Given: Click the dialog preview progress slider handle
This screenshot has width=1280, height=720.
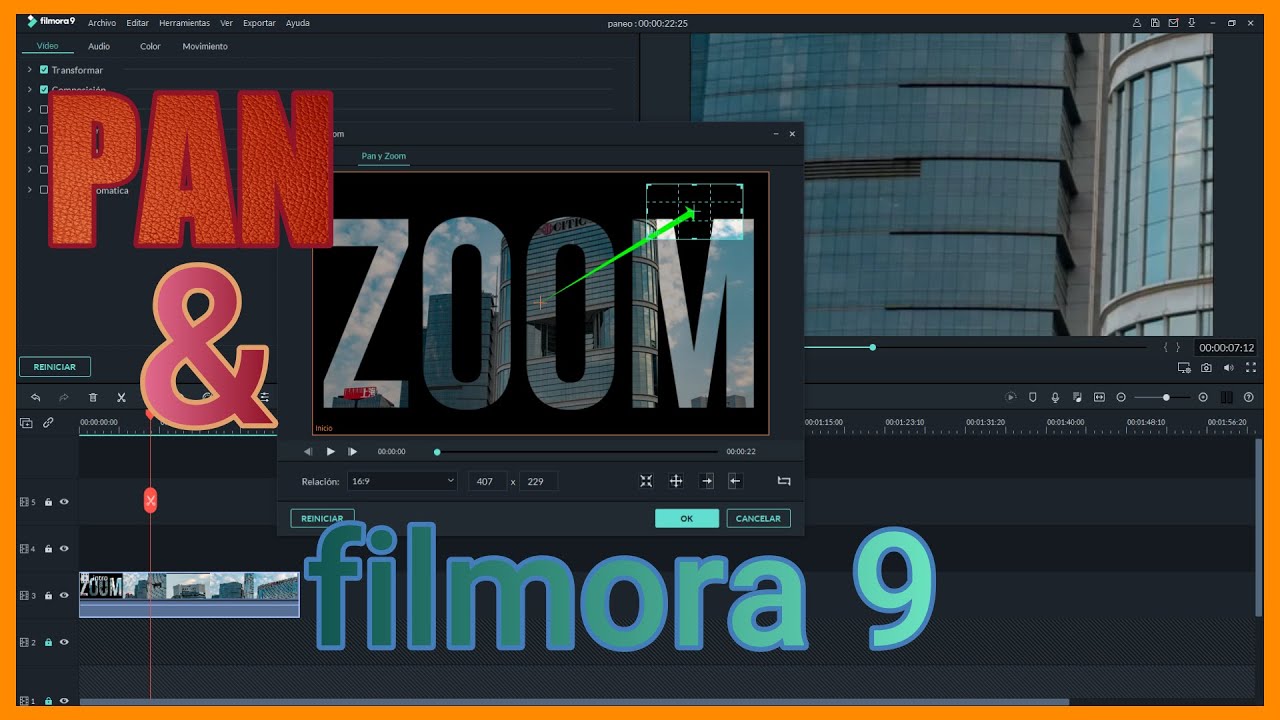Looking at the screenshot, I should point(437,452).
